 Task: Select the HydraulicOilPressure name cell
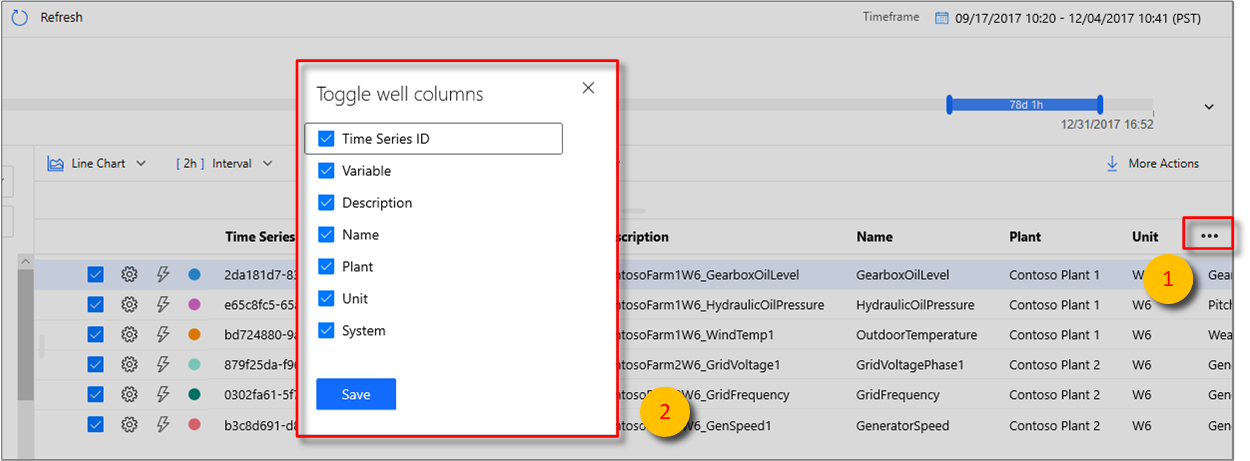coord(915,304)
